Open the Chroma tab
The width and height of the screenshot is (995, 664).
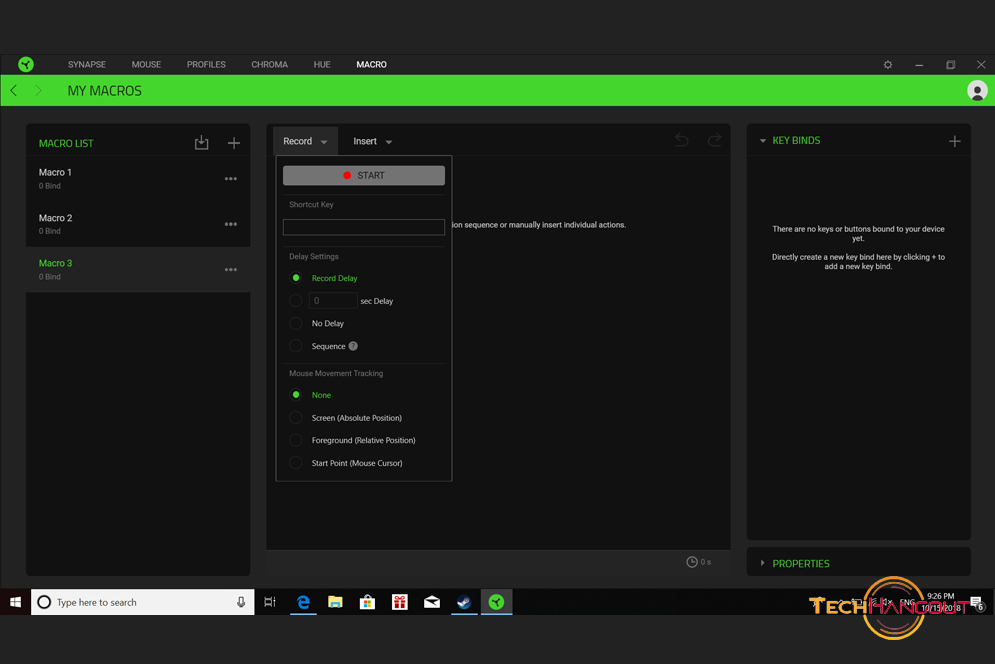coord(270,65)
